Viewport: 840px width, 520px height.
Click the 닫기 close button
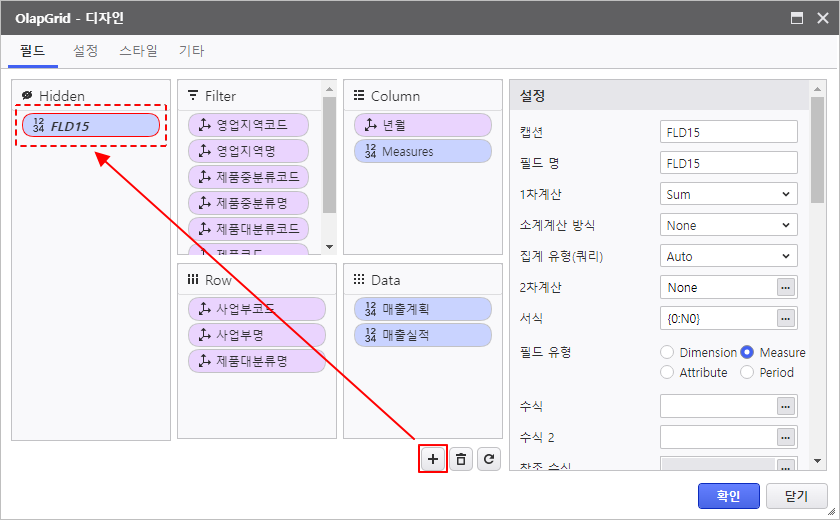point(796,495)
